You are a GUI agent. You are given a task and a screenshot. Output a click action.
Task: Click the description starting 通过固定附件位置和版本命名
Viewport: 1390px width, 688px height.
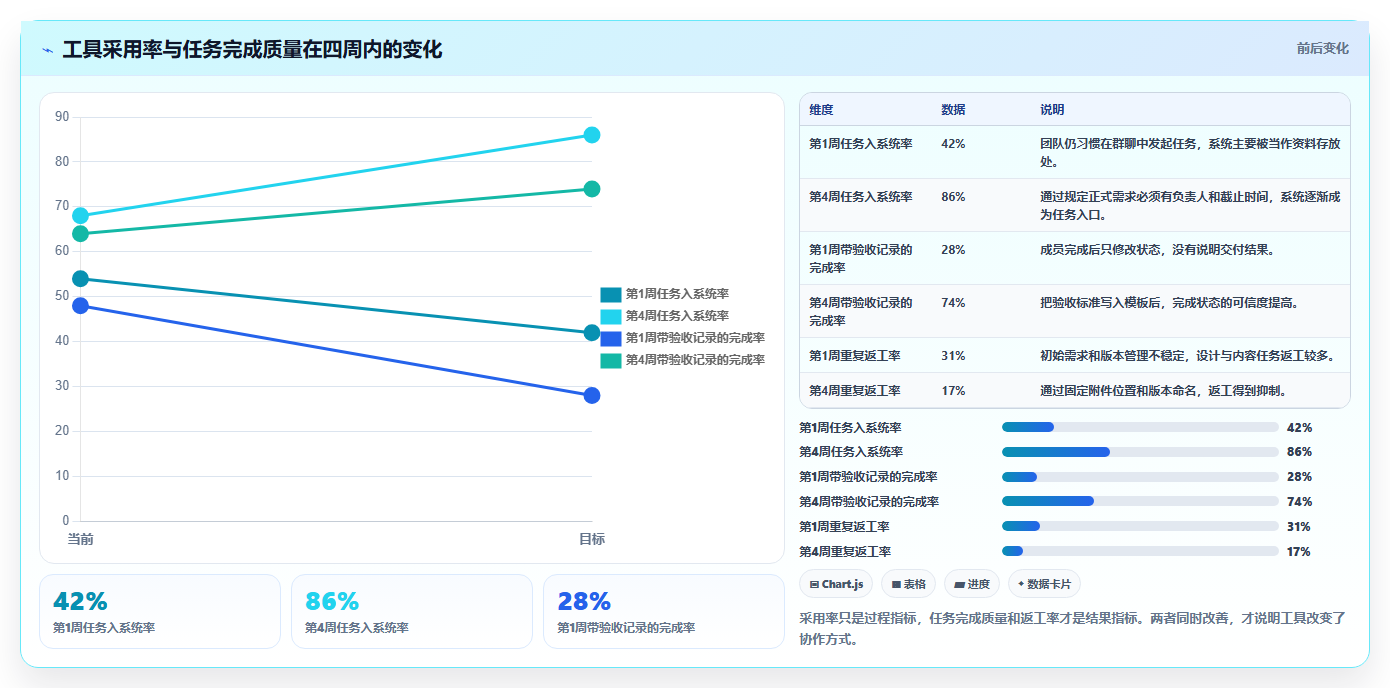[1163, 391]
